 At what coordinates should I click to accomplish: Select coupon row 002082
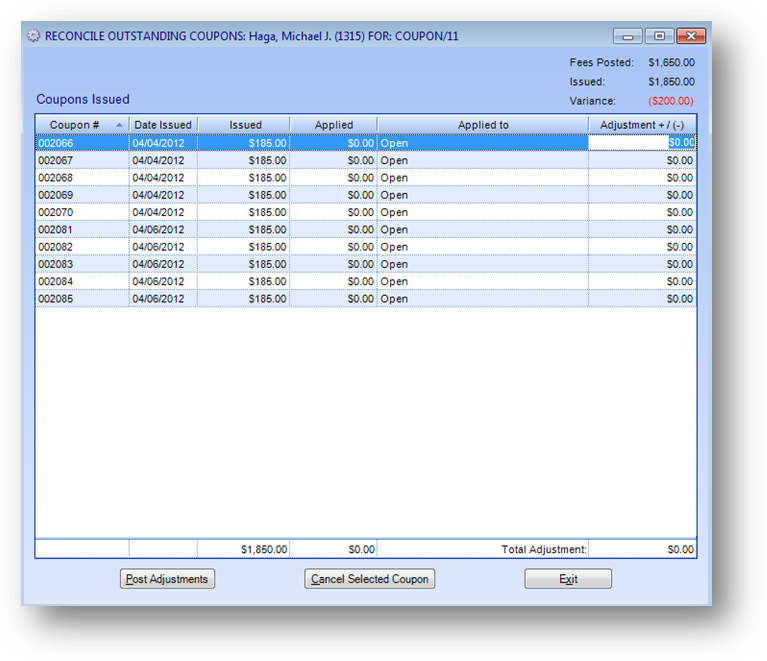[x=365, y=247]
